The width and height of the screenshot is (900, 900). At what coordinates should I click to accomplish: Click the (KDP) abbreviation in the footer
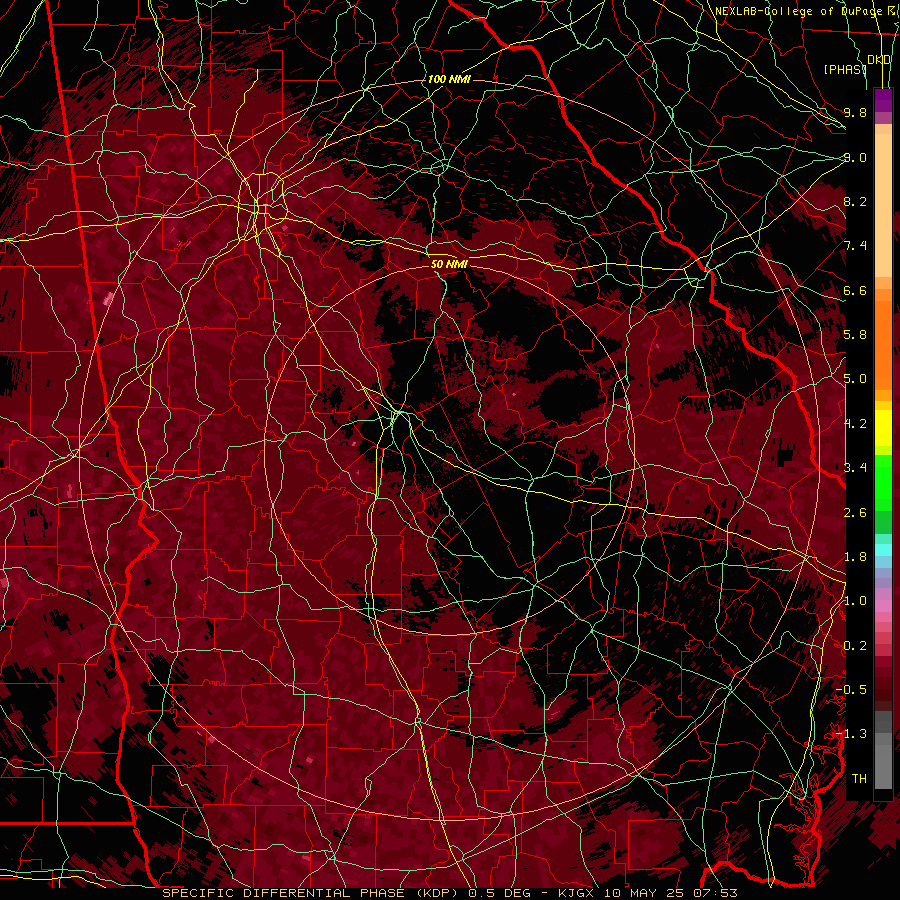click(436, 893)
